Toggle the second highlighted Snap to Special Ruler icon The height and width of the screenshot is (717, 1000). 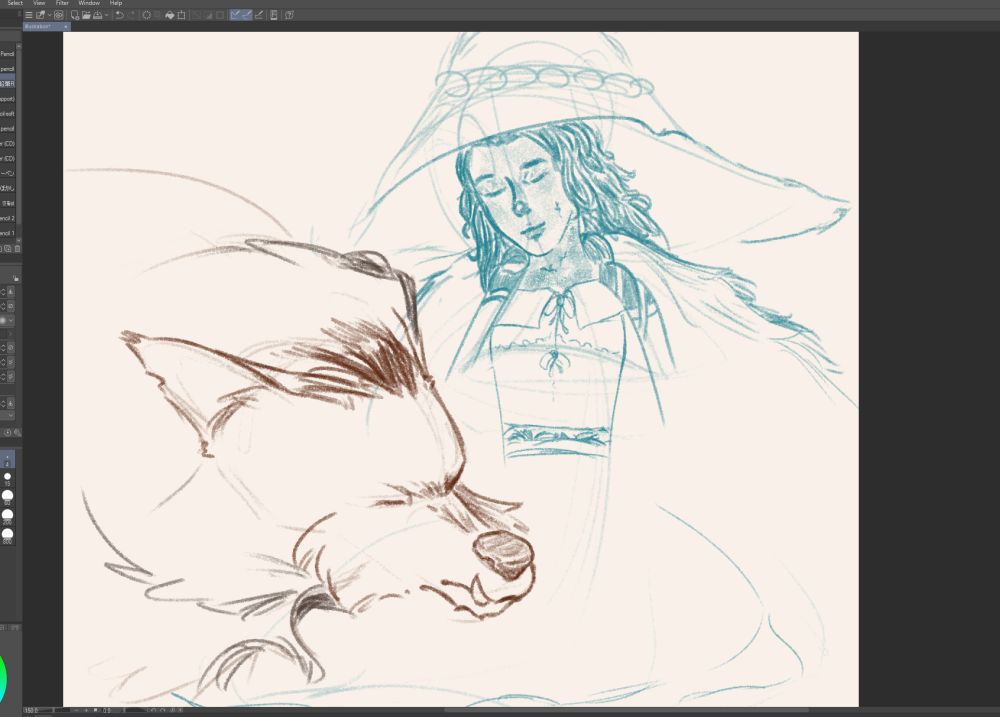pyautogui.click(x=247, y=15)
